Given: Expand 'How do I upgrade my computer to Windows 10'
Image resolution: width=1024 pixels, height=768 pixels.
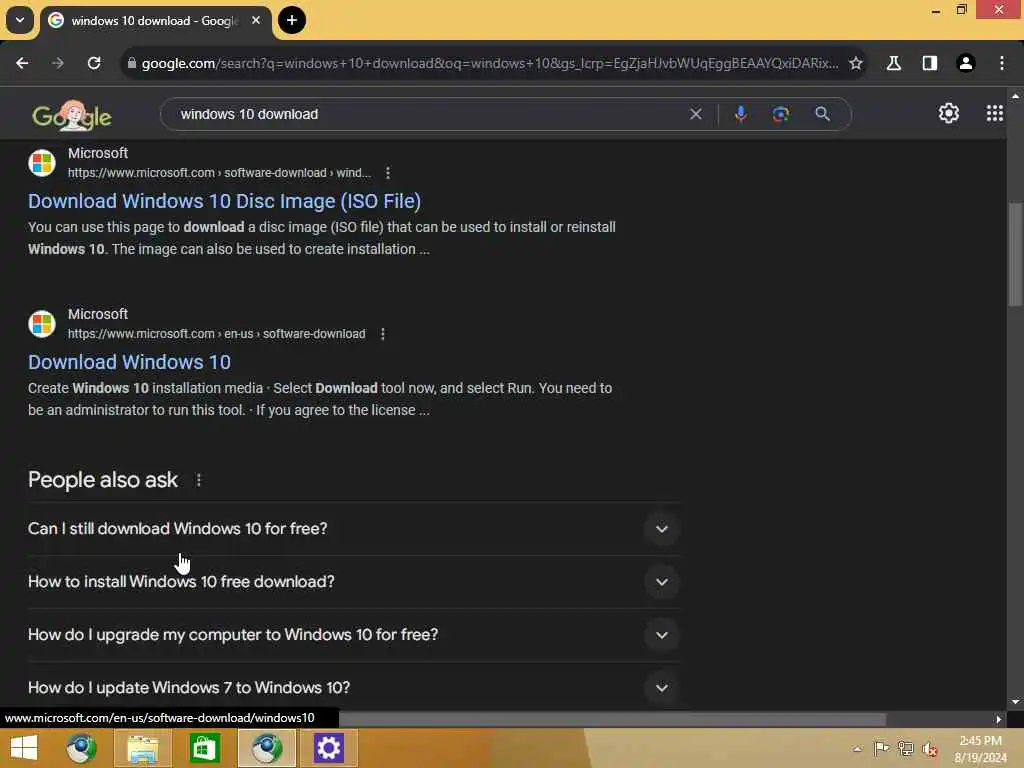Looking at the screenshot, I should (353, 635).
